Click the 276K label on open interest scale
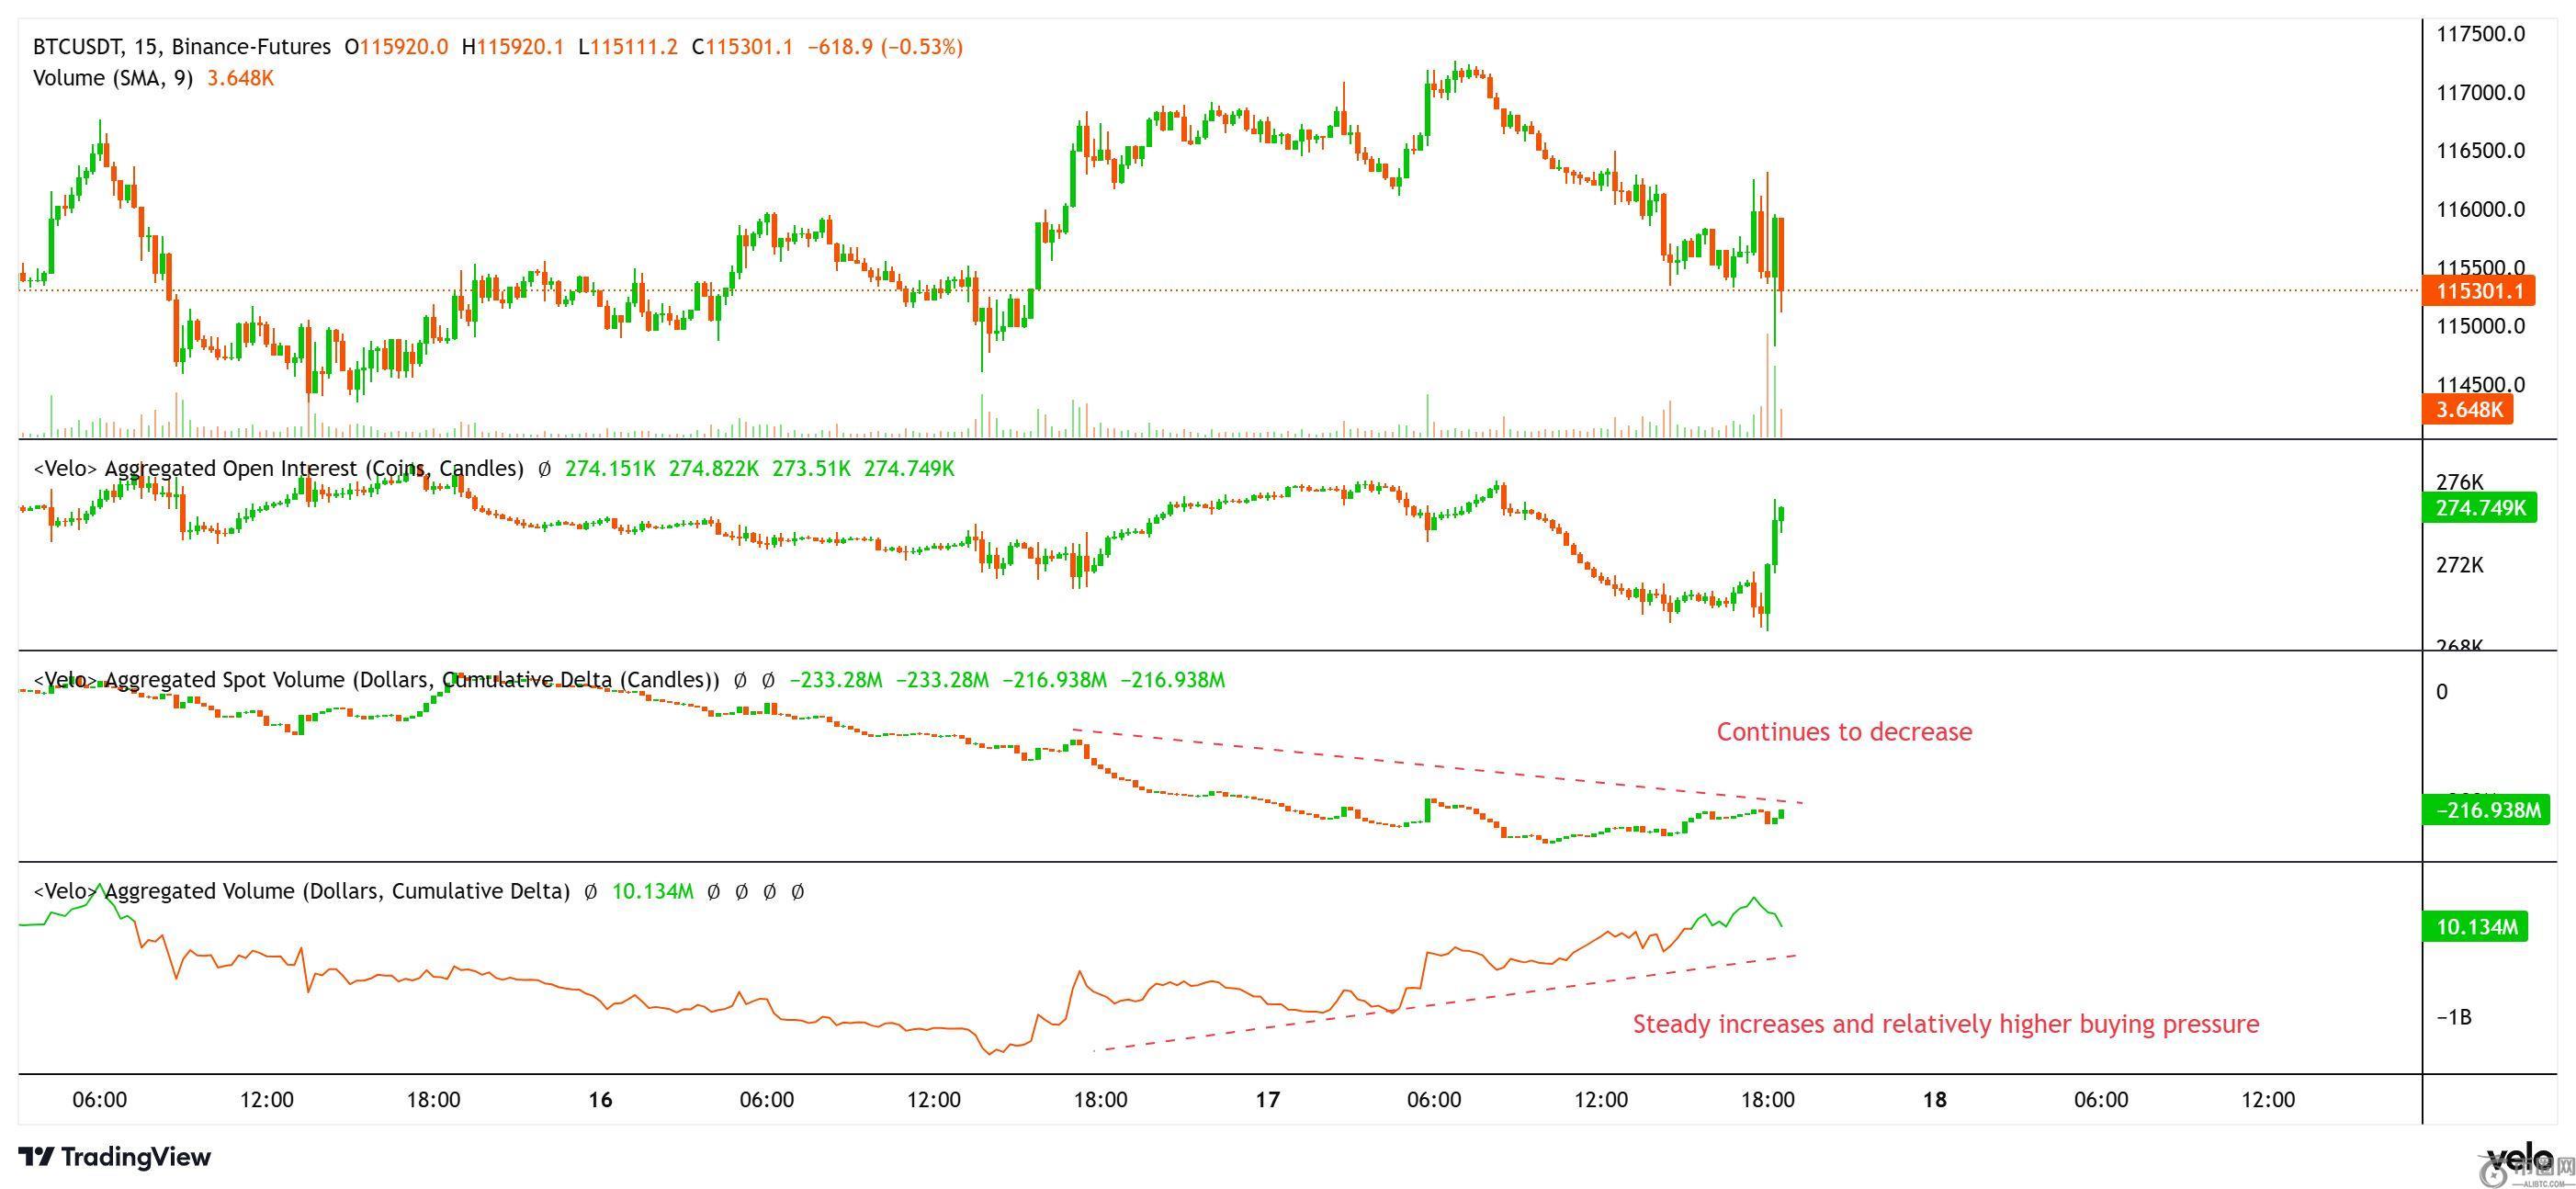This screenshot has height=1189, width=2576. [2459, 482]
